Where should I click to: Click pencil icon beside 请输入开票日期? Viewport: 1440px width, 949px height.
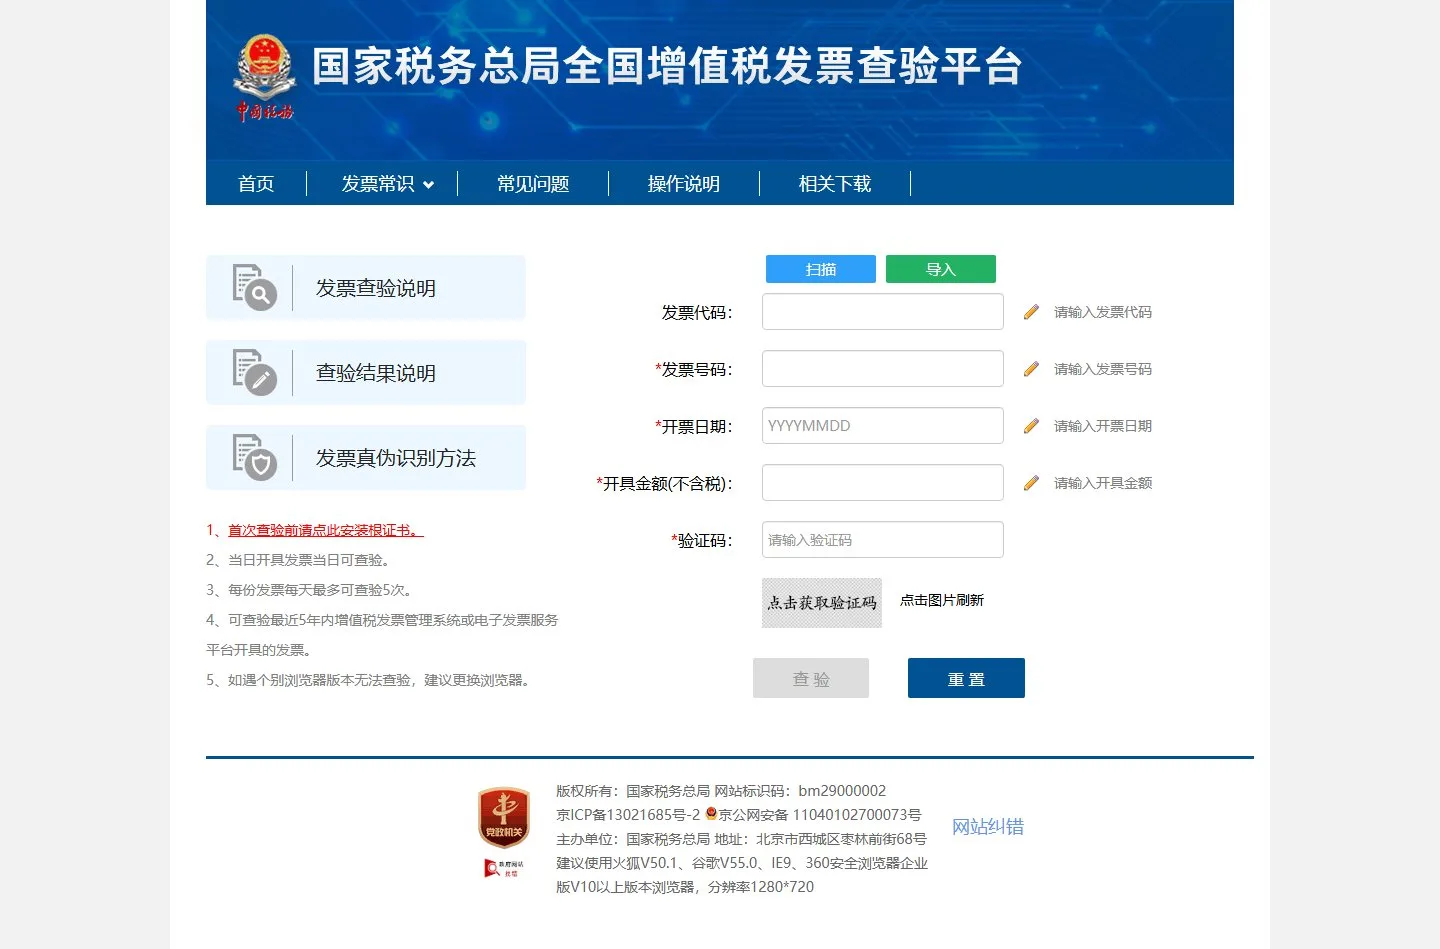tap(1031, 426)
